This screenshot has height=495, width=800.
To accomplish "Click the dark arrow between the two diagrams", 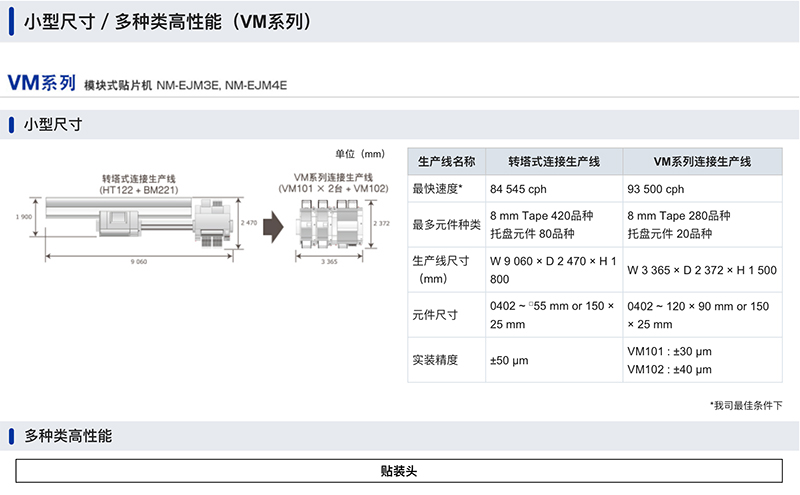I will pos(276,224).
